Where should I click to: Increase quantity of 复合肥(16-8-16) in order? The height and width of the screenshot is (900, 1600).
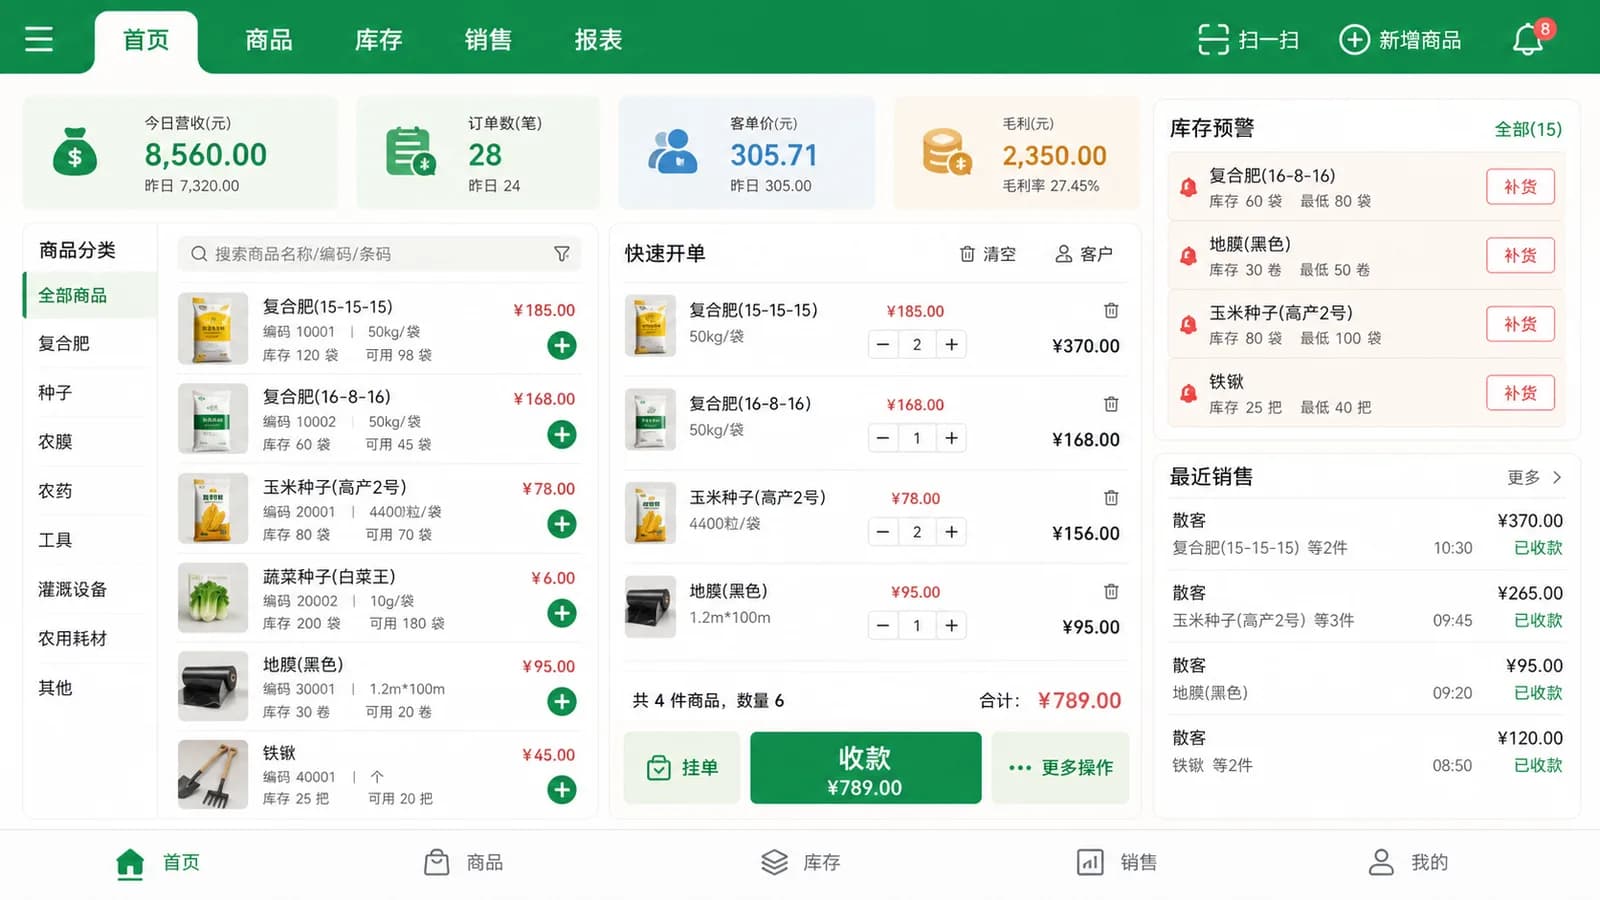(951, 438)
